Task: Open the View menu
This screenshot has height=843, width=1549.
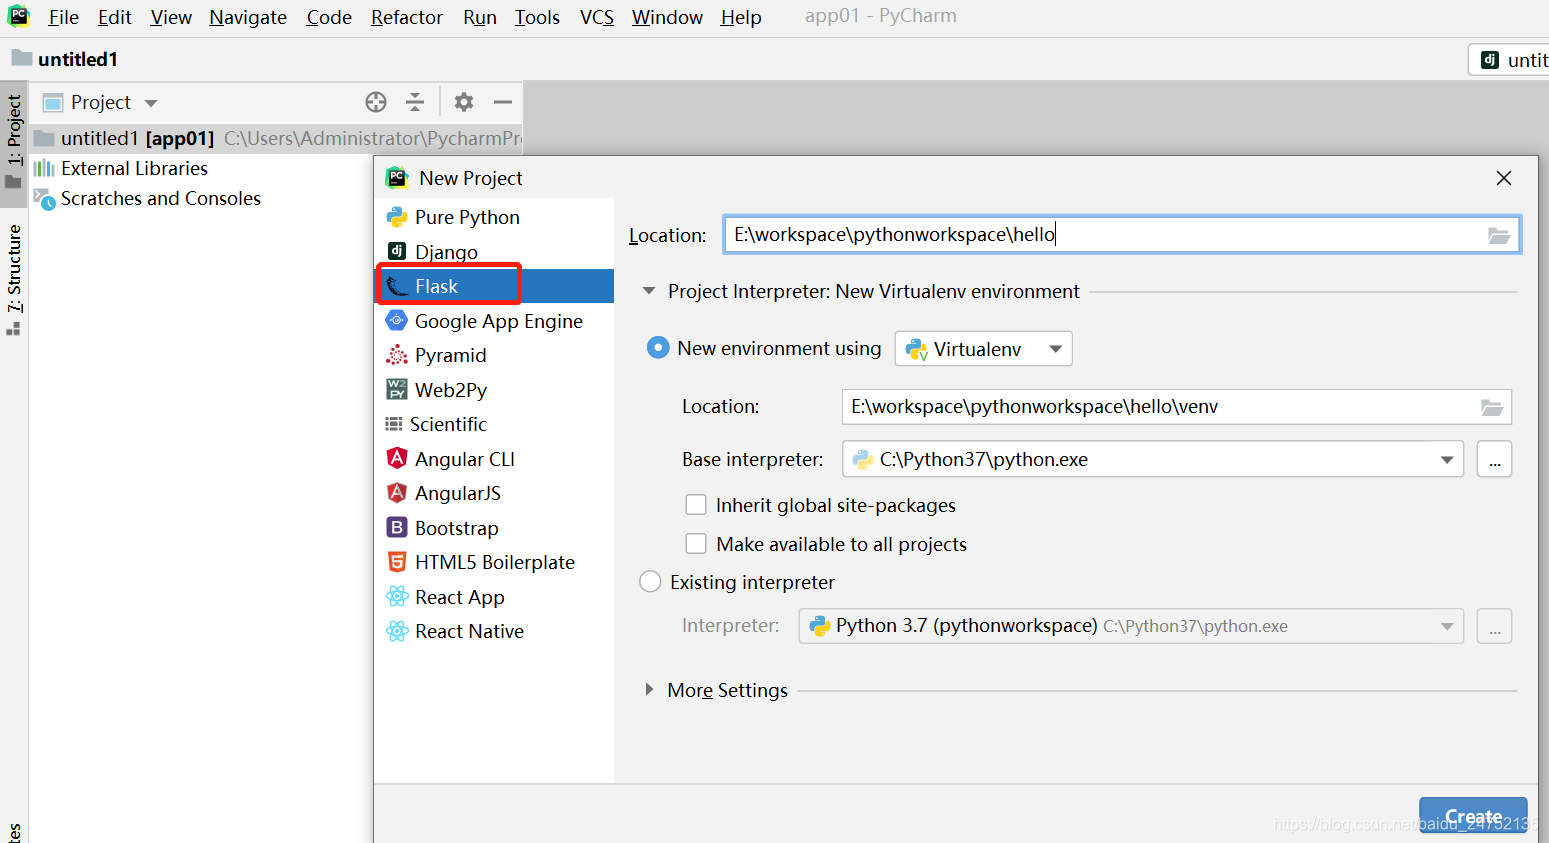Action: point(171,17)
